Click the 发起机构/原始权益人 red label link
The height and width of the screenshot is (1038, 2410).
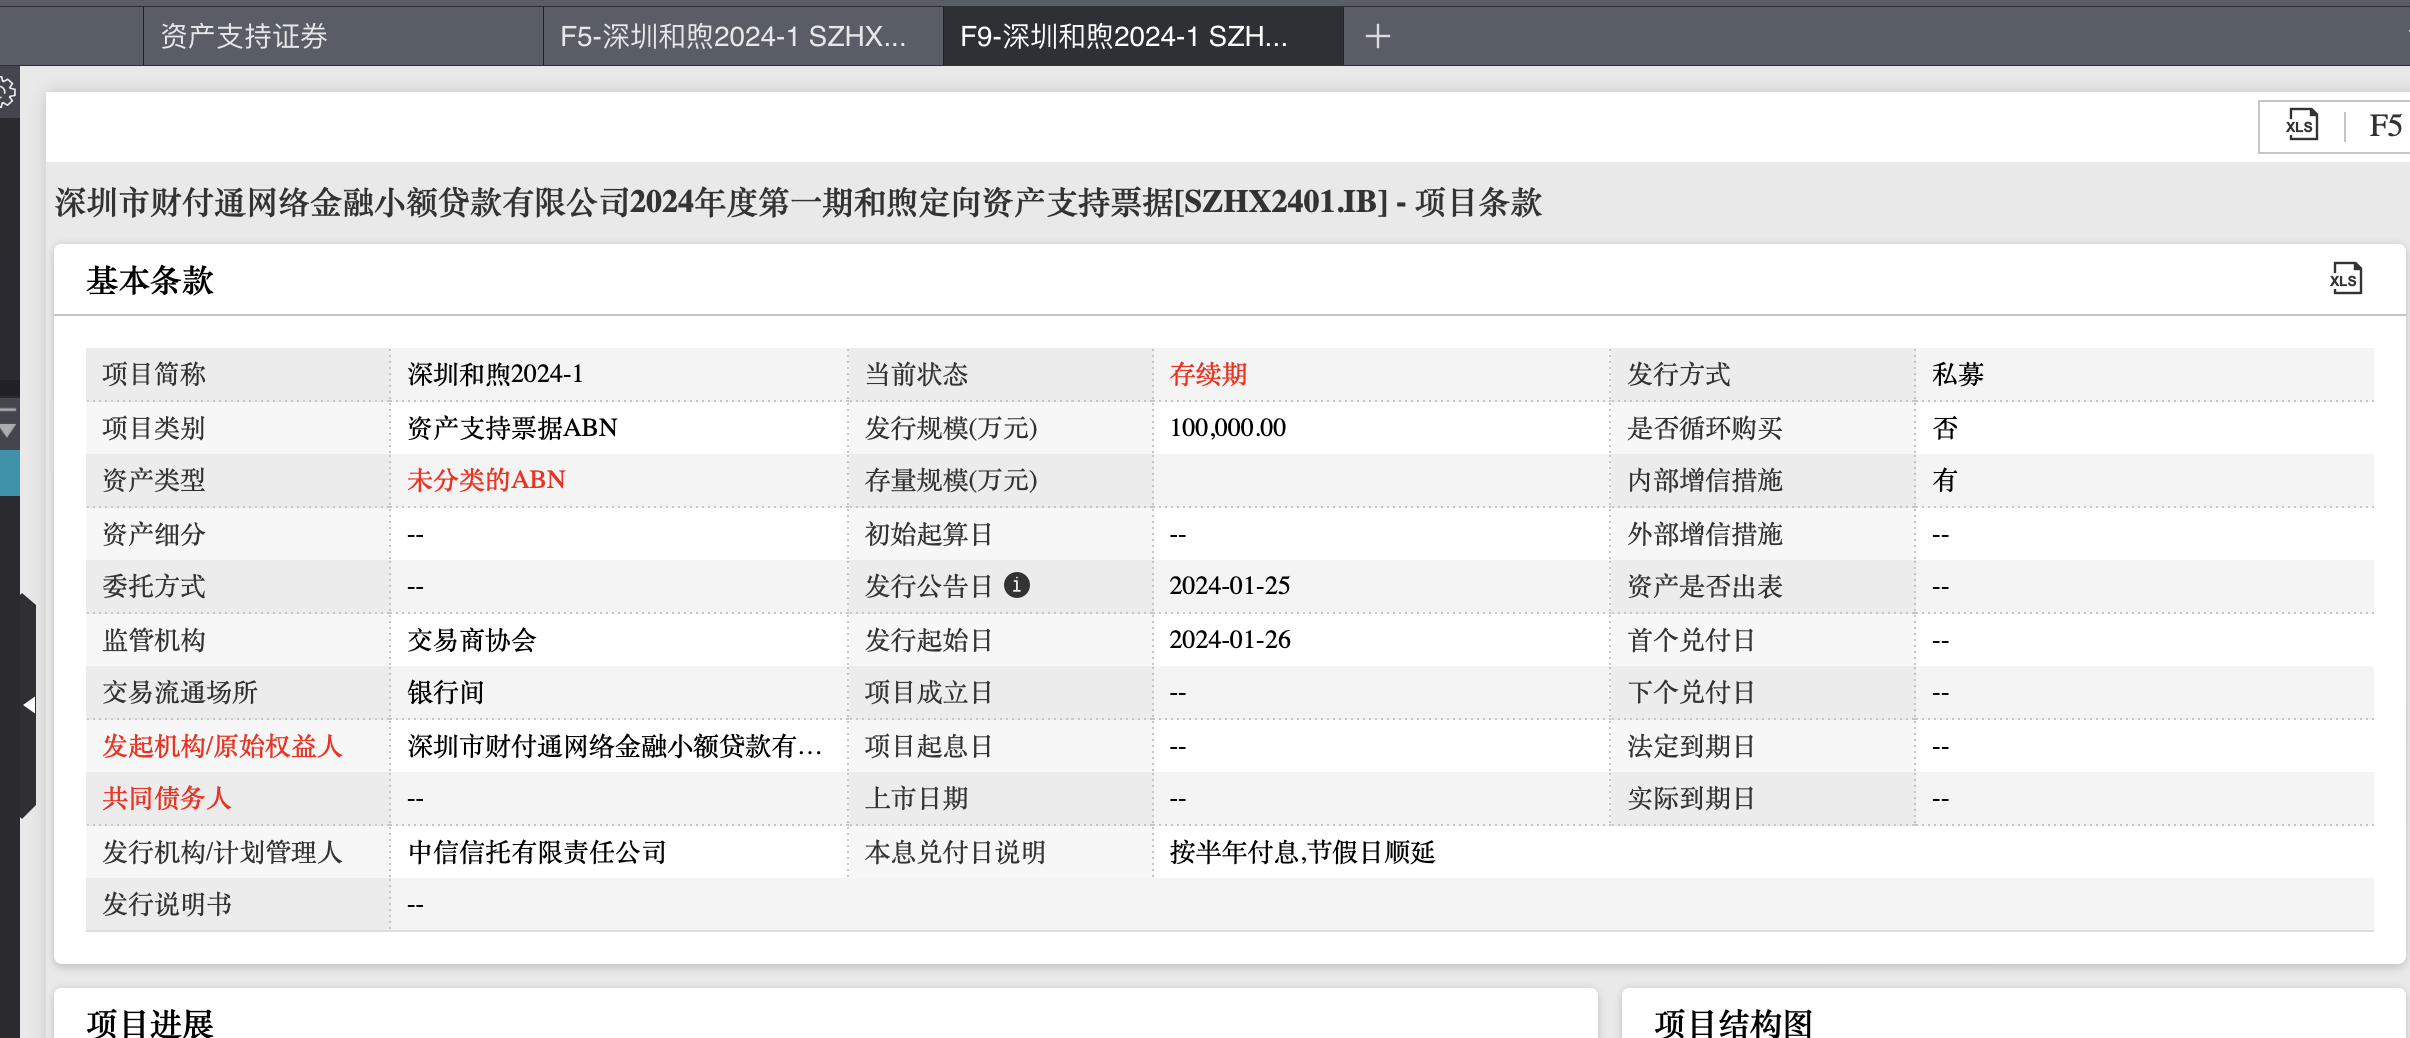tap(222, 746)
